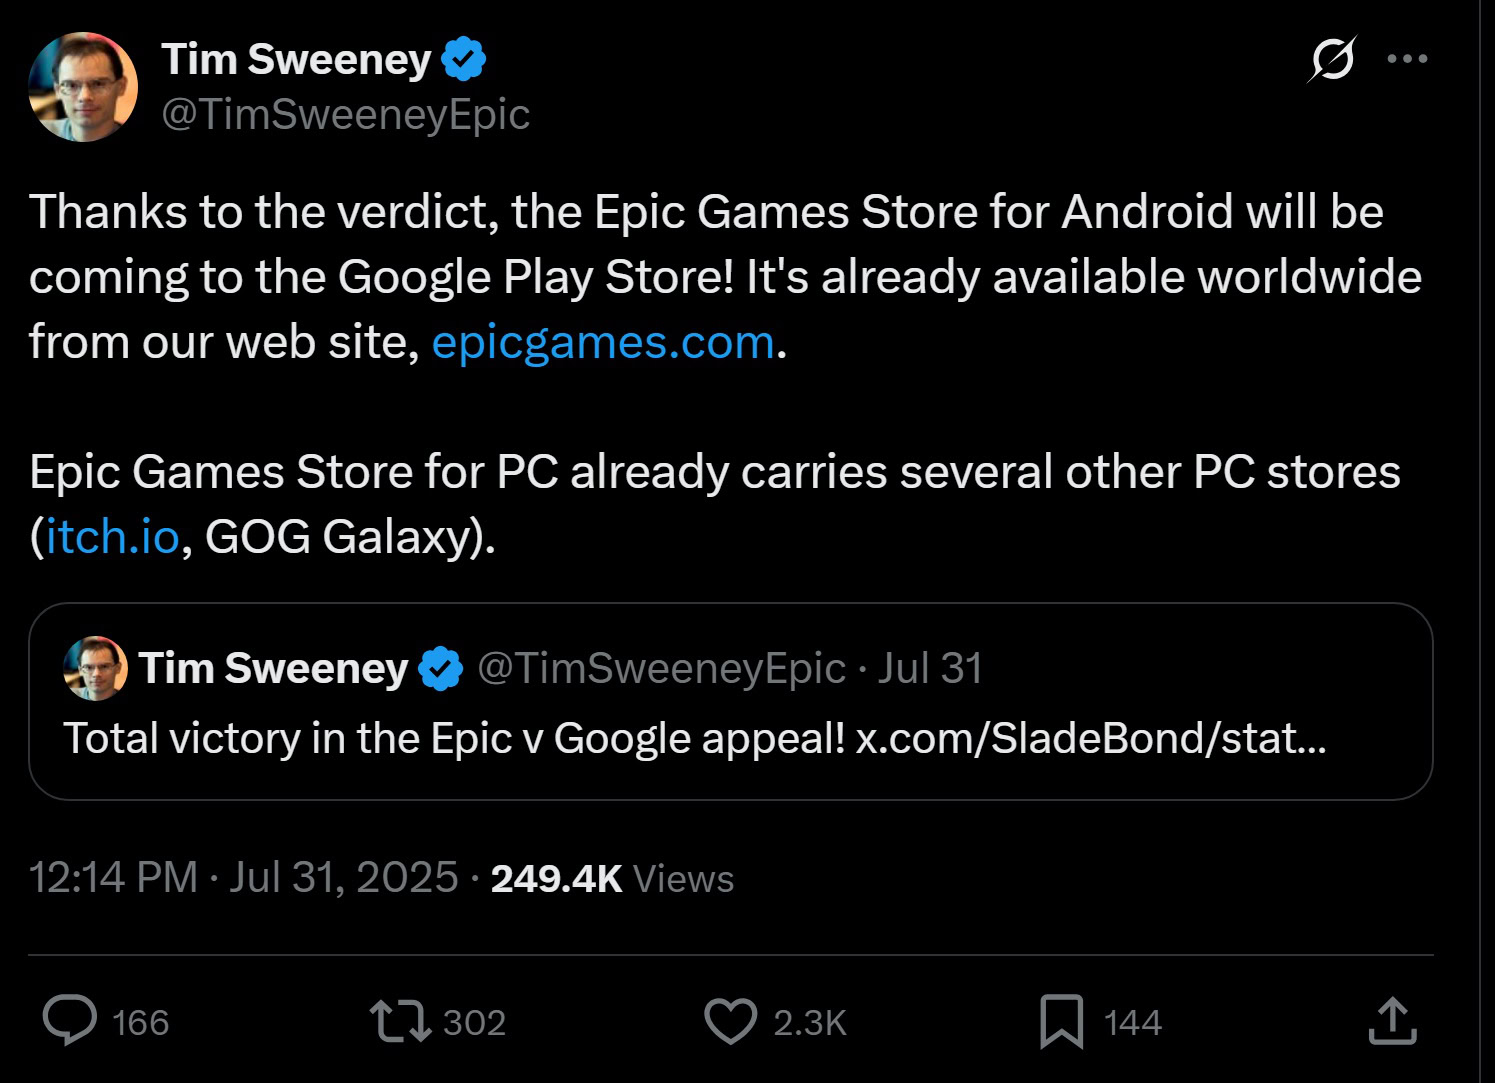The height and width of the screenshot is (1083, 1495).
Task: Click the like count showing 2.3K
Action: point(809,1022)
